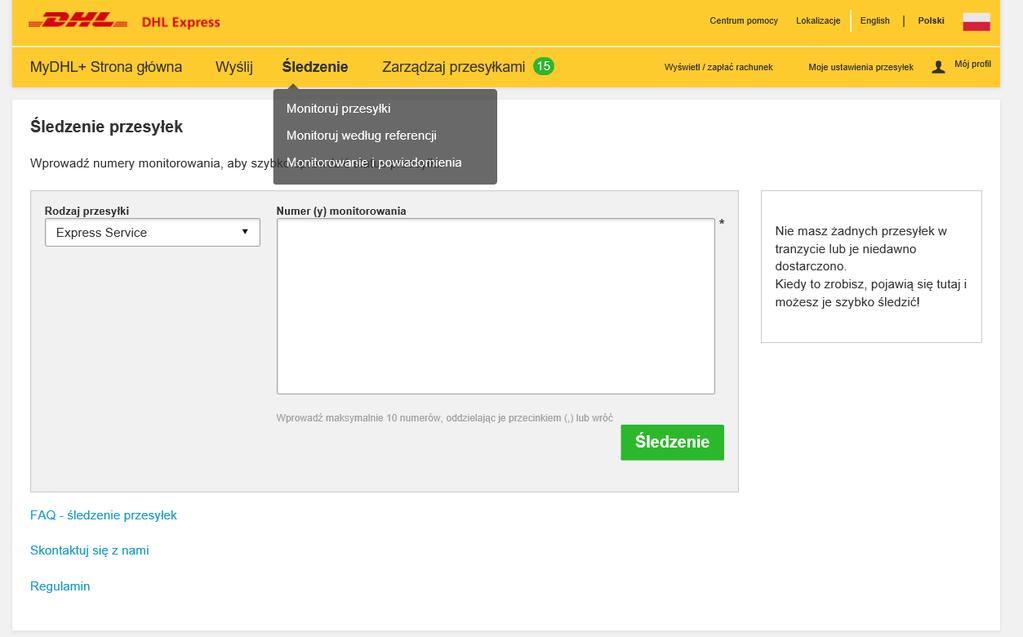Open Zarządzaj przesyłkami tab

pos(453,67)
